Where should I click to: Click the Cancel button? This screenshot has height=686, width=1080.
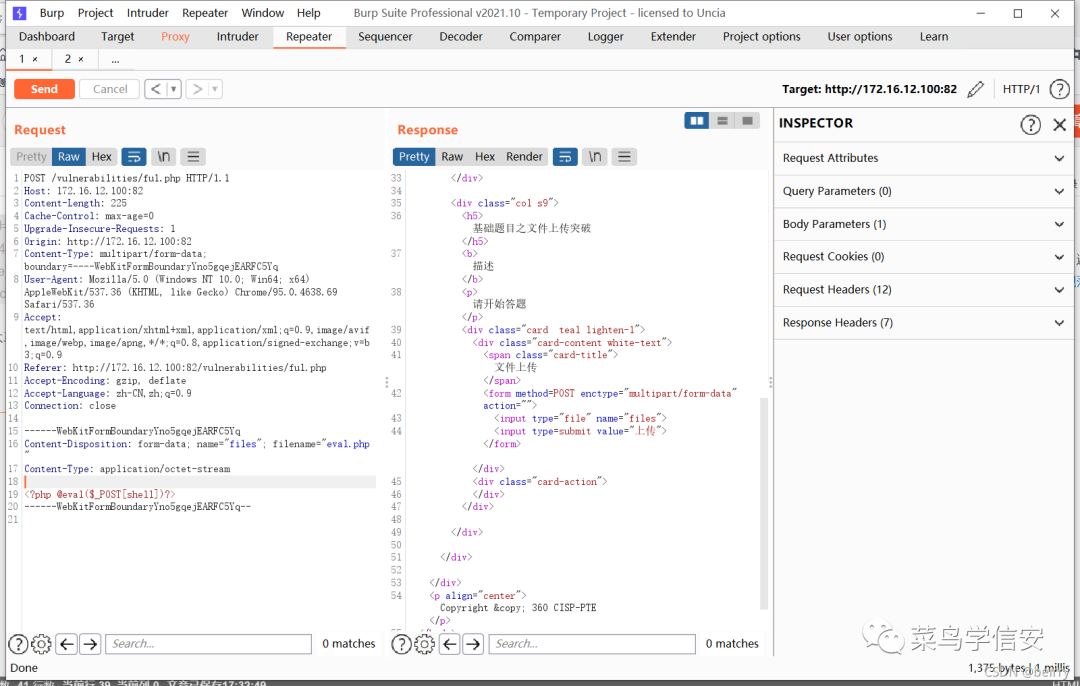110,89
